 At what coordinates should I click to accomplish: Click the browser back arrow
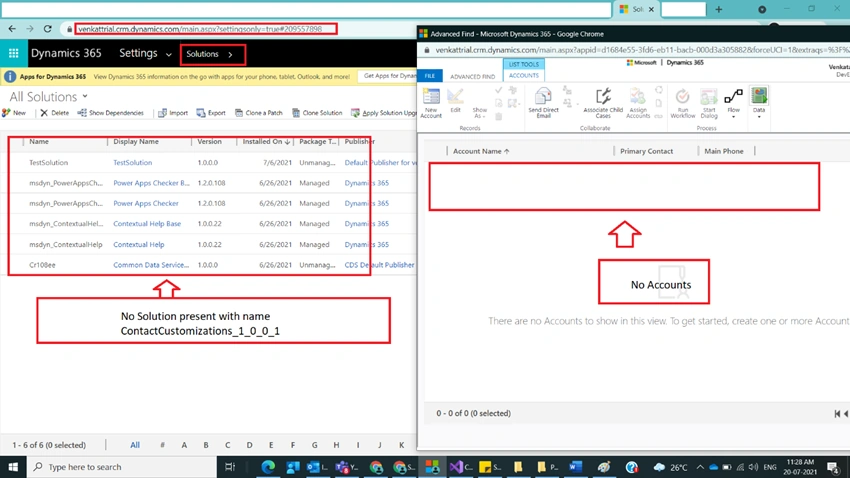tap(12, 29)
